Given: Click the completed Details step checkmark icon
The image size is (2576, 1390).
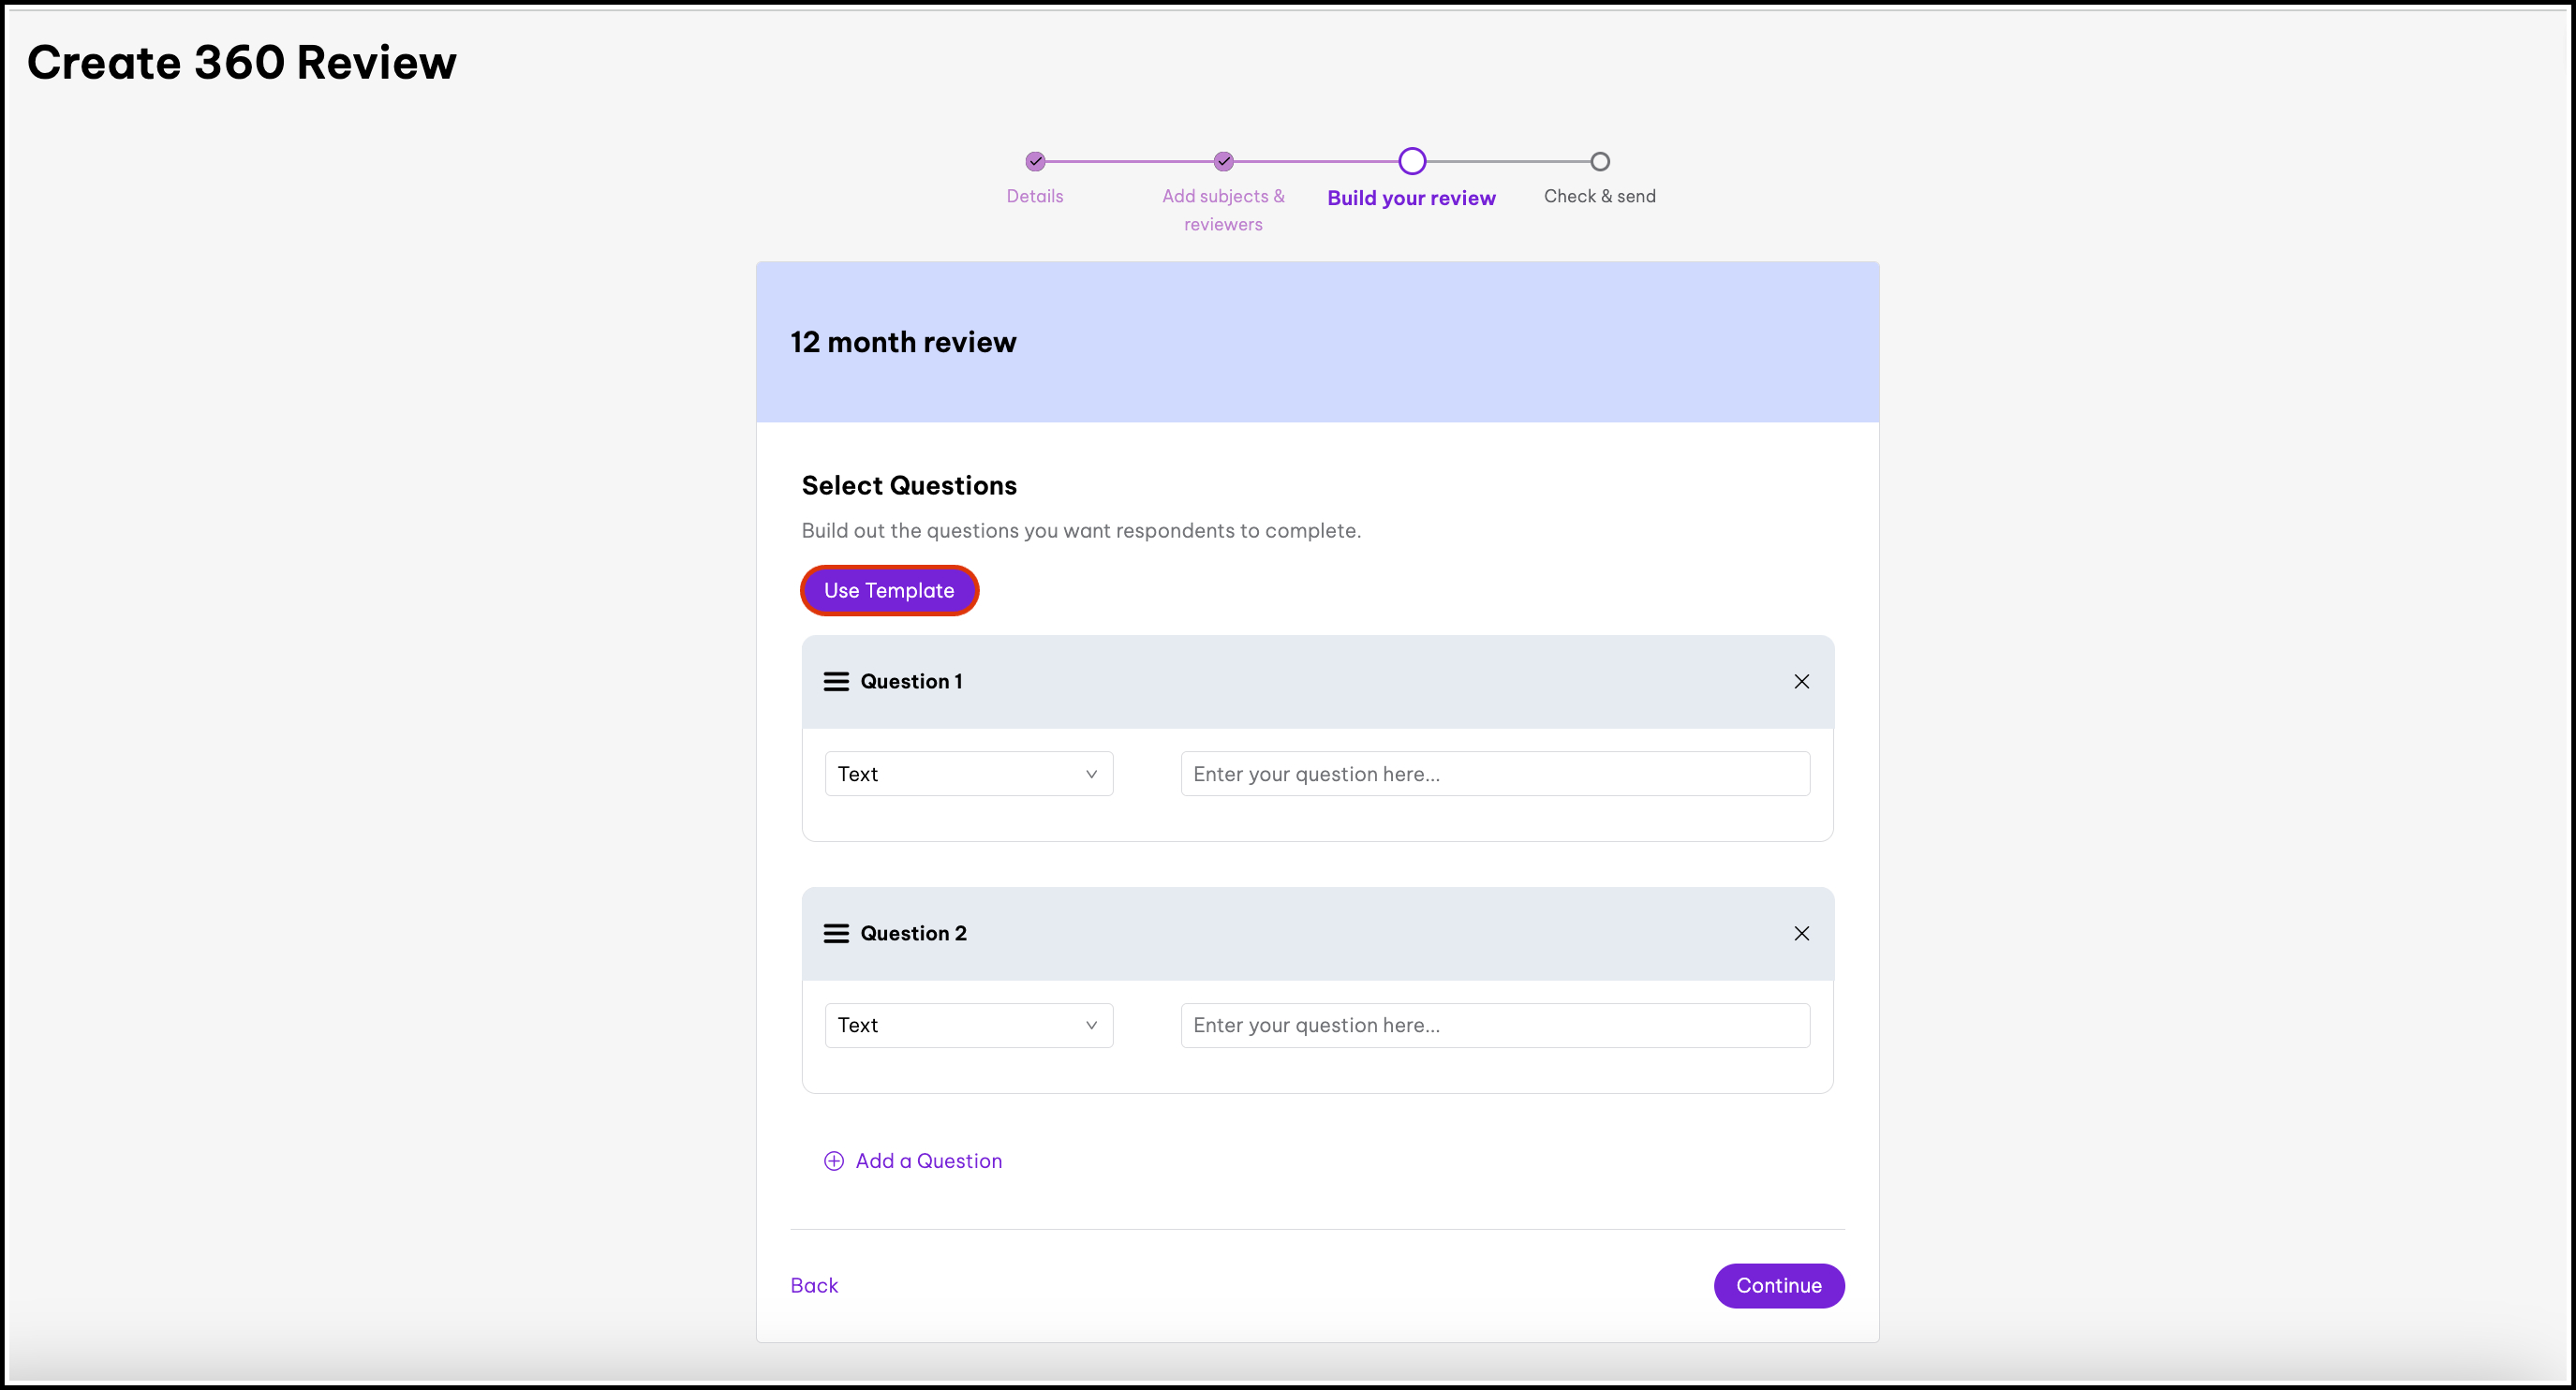Looking at the screenshot, I should tap(1035, 161).
